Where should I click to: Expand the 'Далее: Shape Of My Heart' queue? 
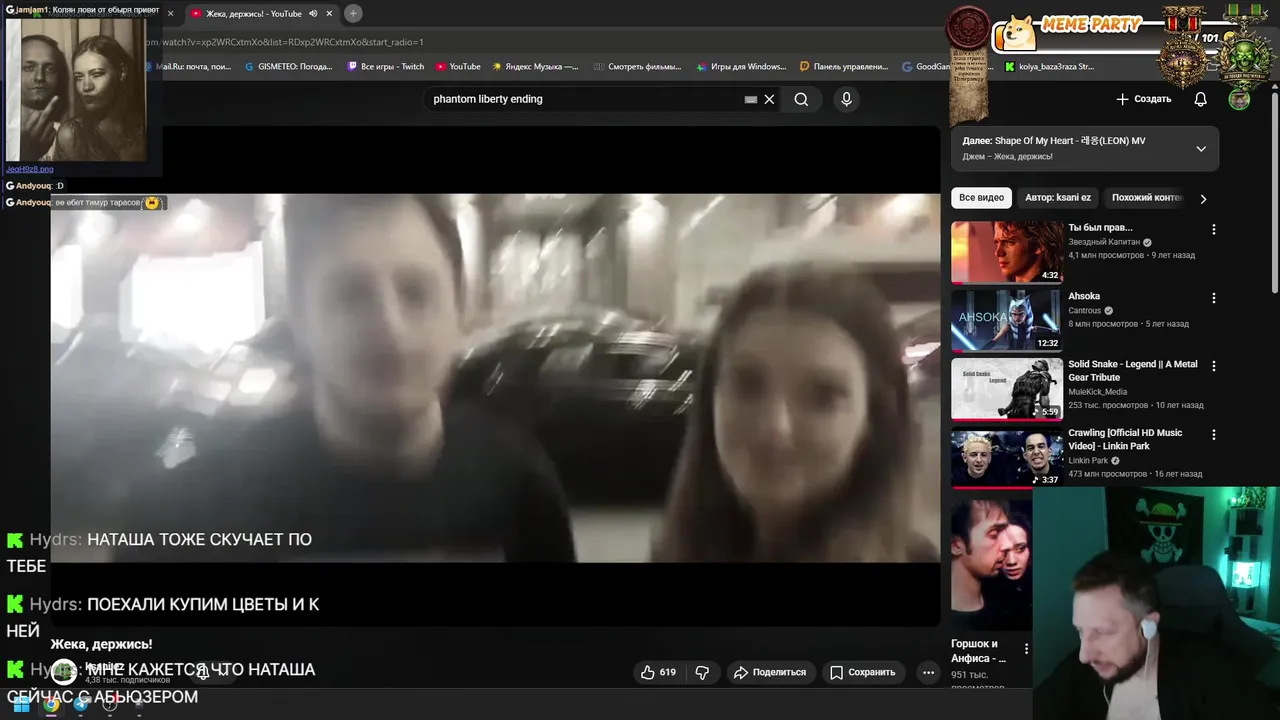(1201, 149)
